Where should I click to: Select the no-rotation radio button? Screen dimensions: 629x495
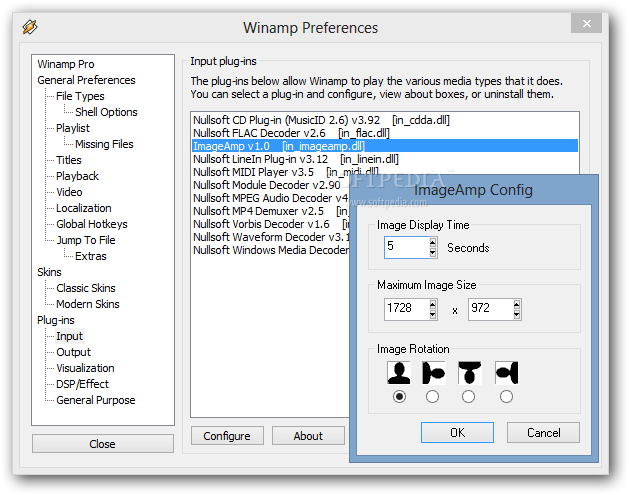(399, 397)
